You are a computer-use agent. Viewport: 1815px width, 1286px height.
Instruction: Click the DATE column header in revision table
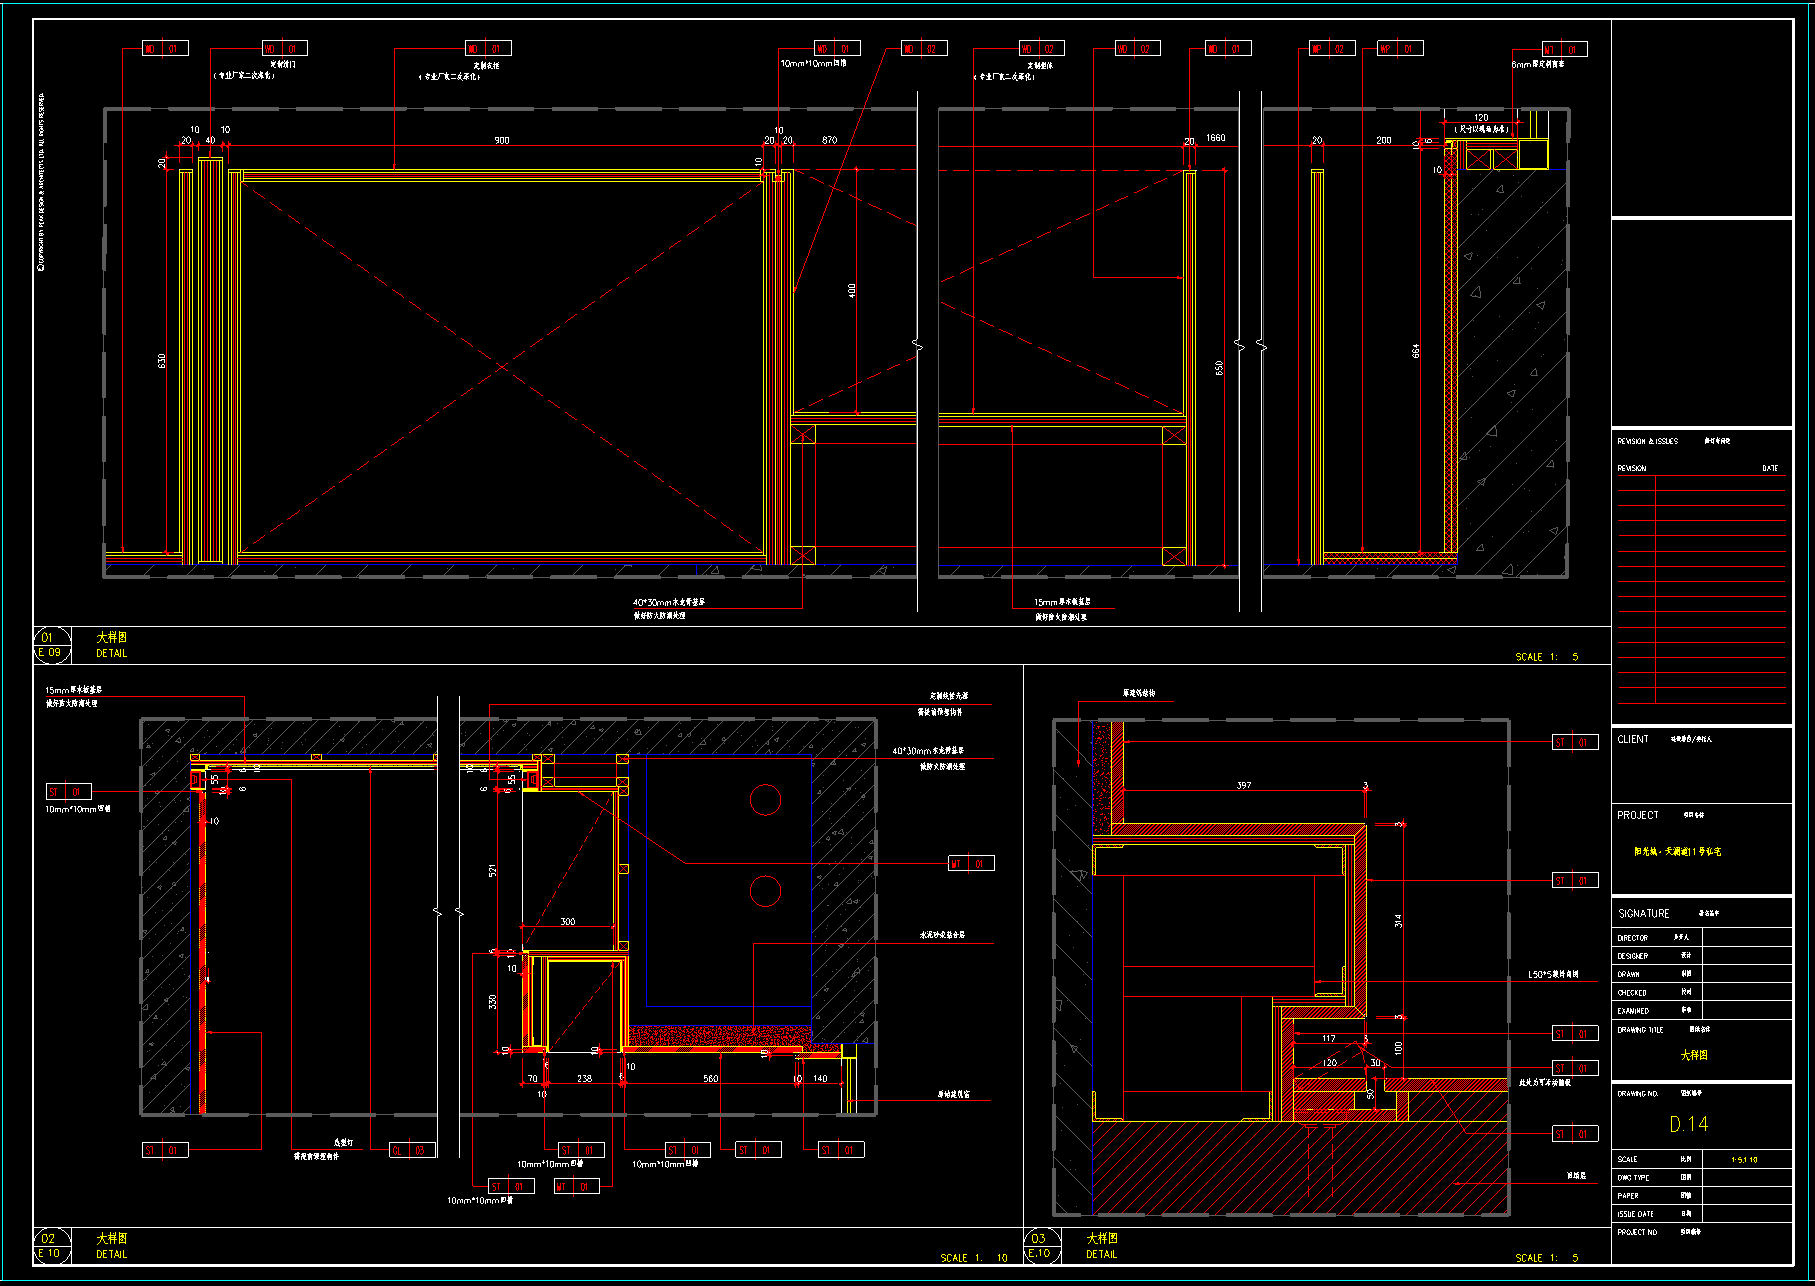(1770, 468)
